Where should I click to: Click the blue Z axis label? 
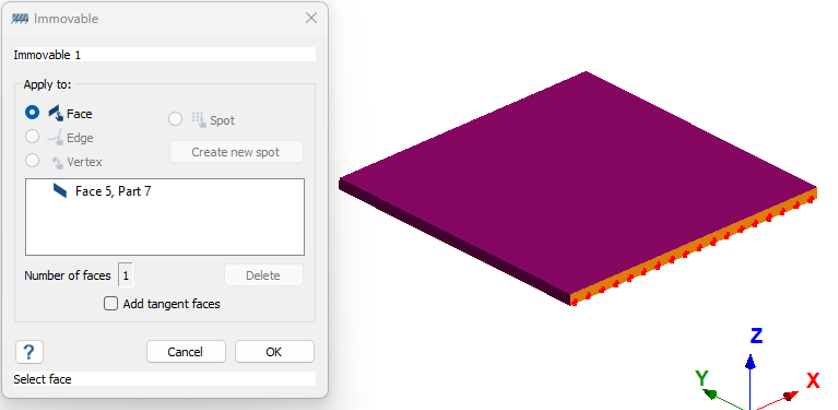click(756, 336)
